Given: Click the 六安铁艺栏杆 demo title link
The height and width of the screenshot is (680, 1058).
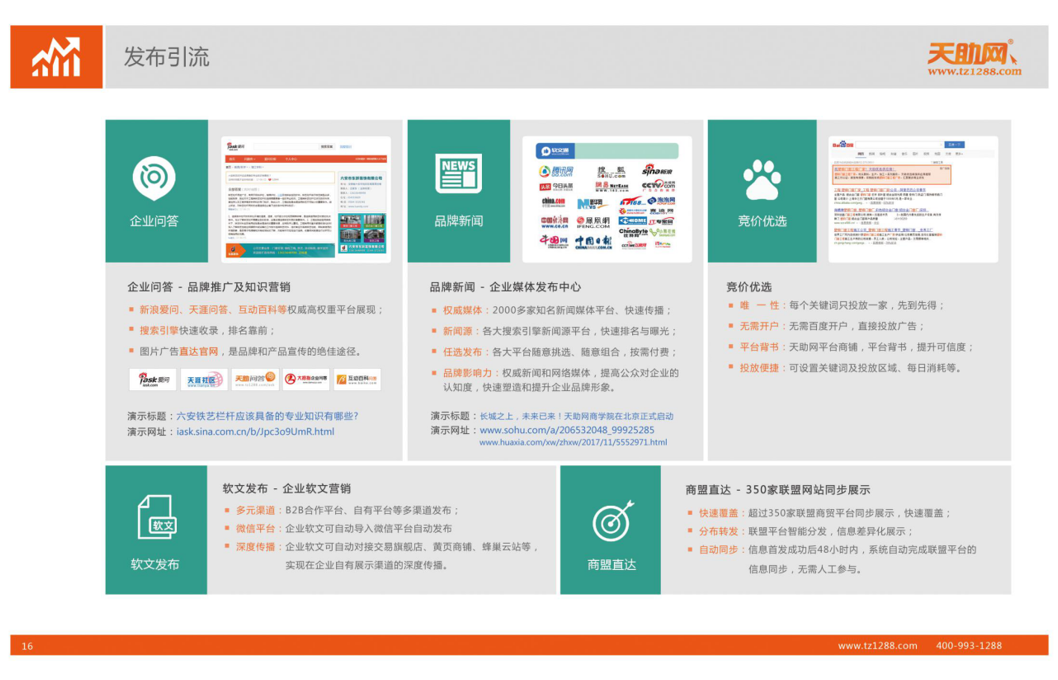Looking at the screenshot, I should pos(266,416).
